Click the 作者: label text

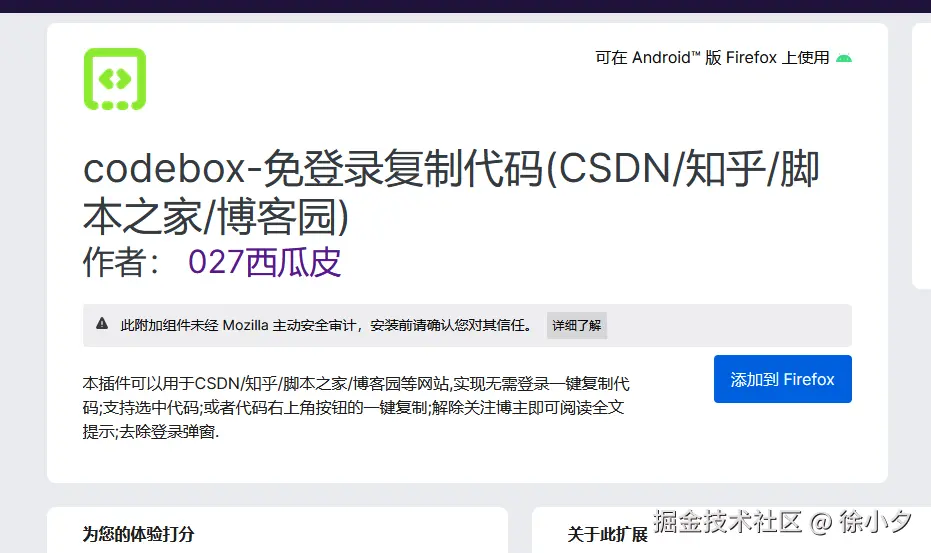point(121,262)
